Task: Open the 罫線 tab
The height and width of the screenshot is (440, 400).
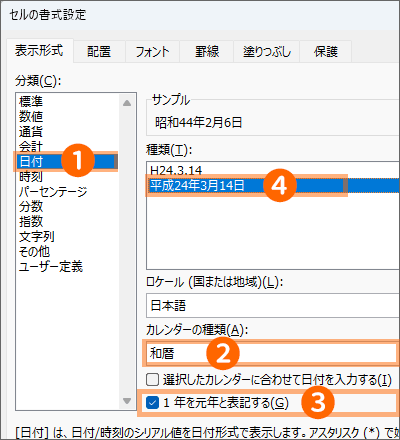Action: pos(207,52)
